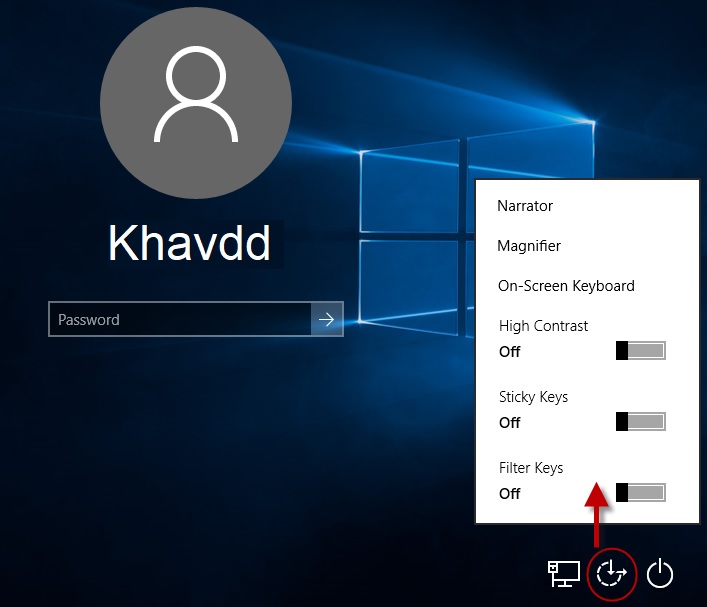Launch Magnifier from the accessibility menu
Image resolution: width=707 pixels, height=607 pixels.
(x=529, y=246)
